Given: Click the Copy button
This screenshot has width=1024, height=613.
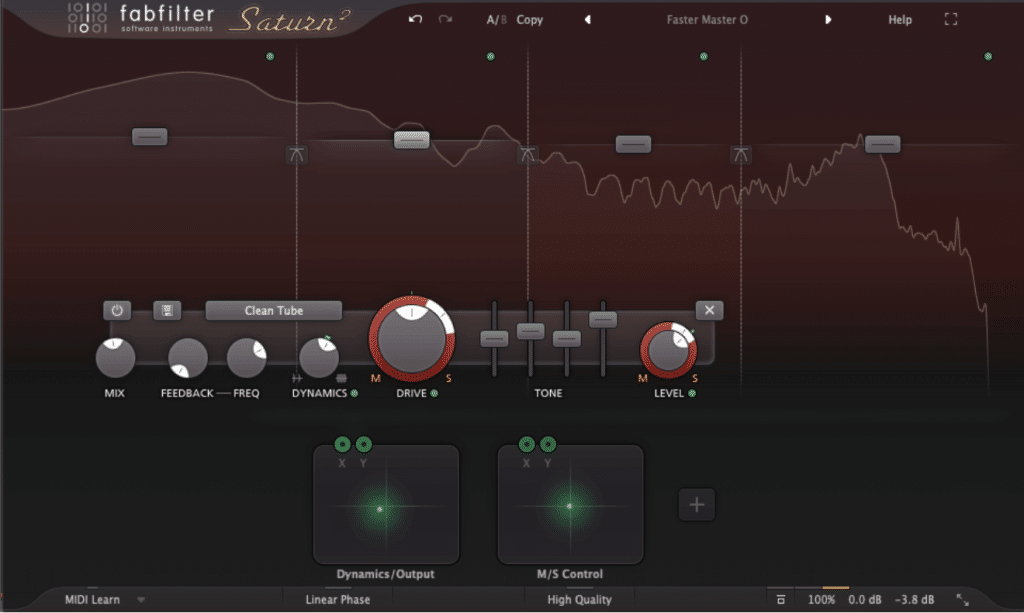Looking at the screenshot, I should point(530,19).
